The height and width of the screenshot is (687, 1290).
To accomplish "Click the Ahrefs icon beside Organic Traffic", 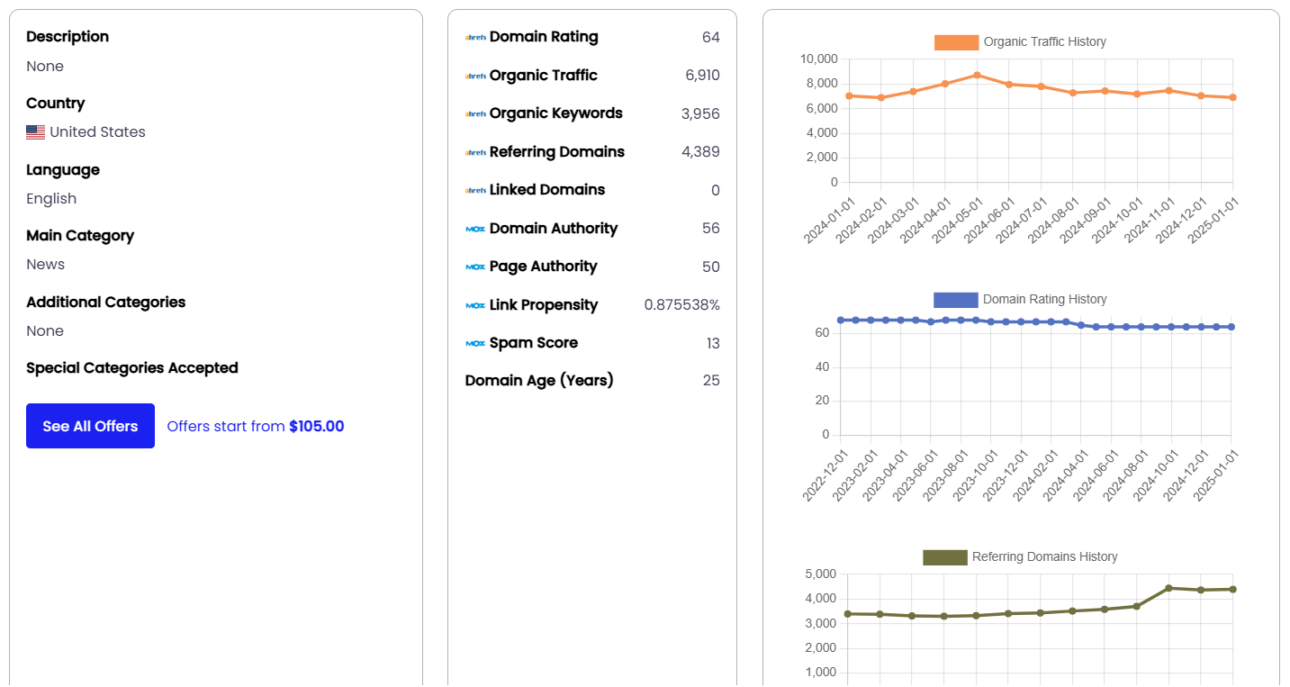I will pyautogui.click(x=475, y=75).
